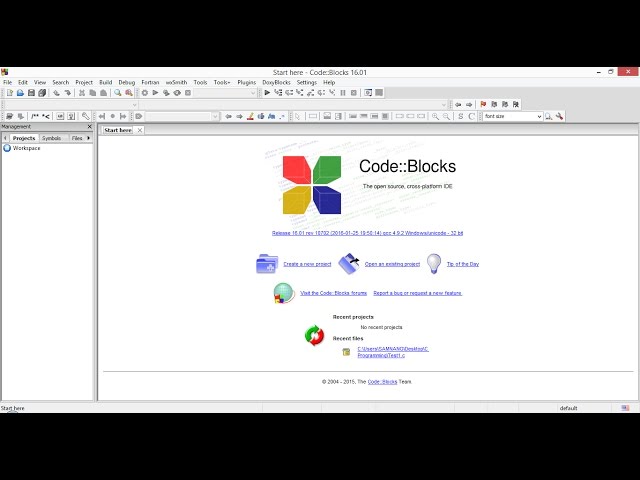Open the Build menu
The image size is (640, 480).
pos(106,82)
